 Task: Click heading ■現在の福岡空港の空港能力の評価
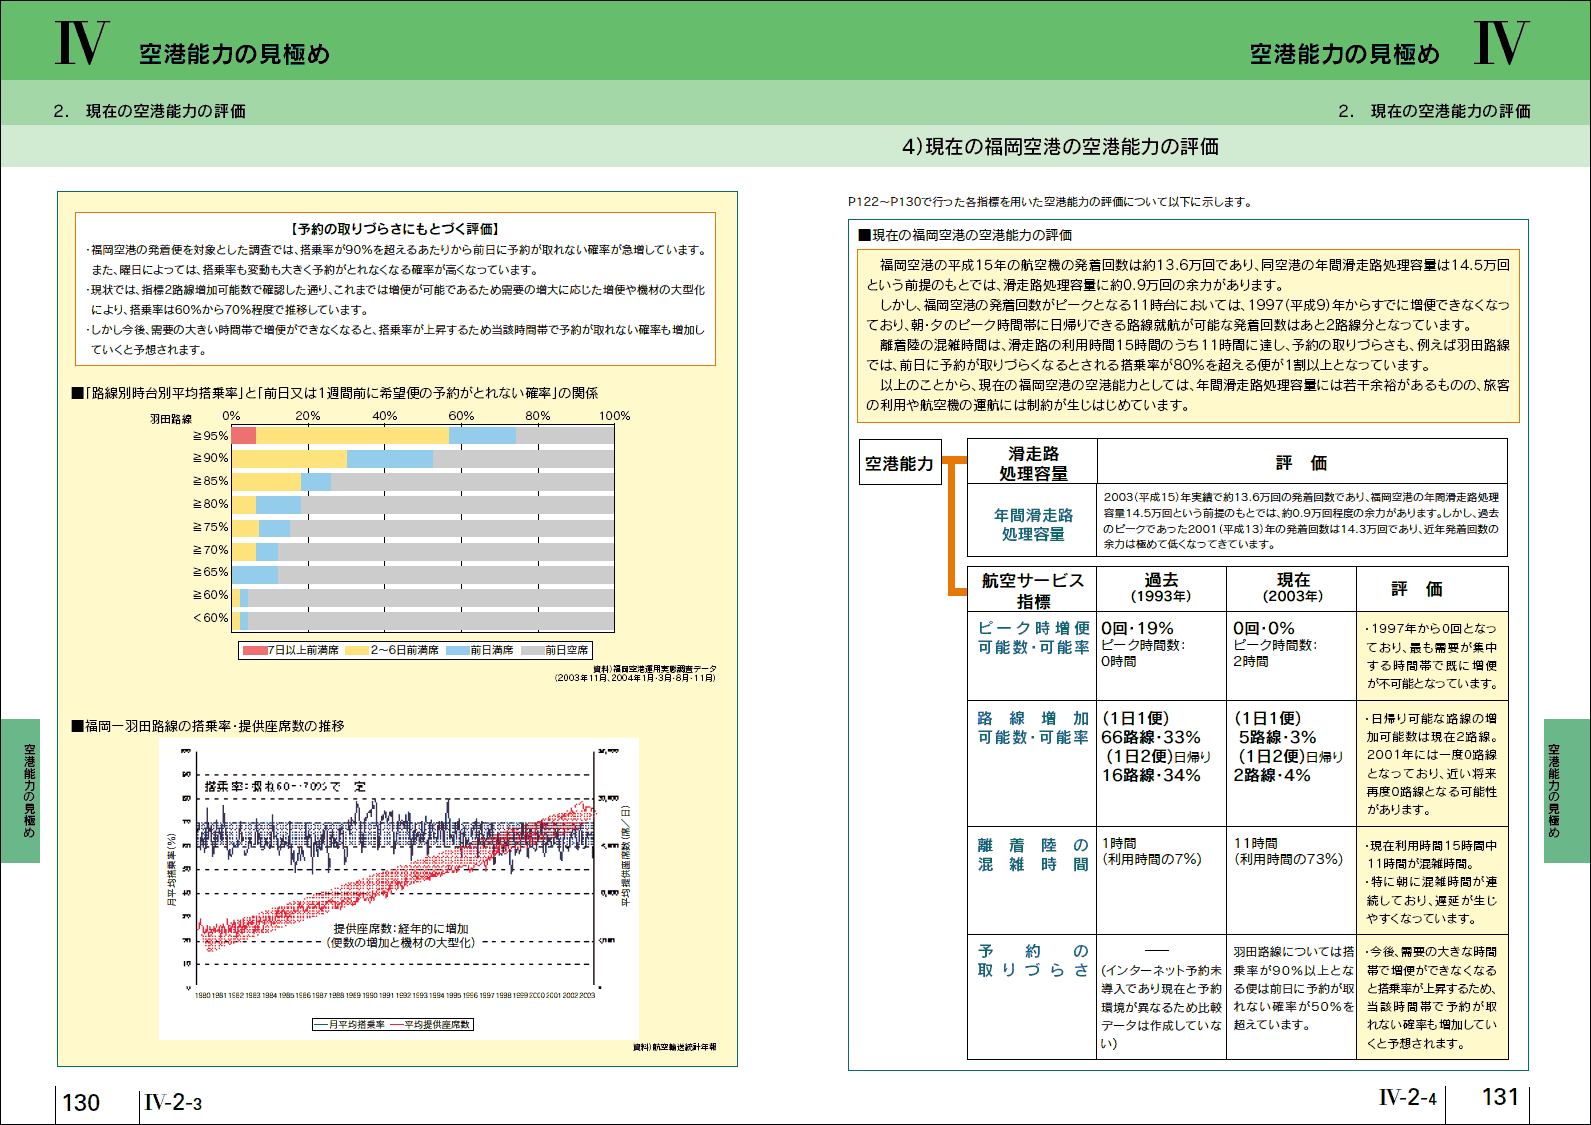coord(965,235)
